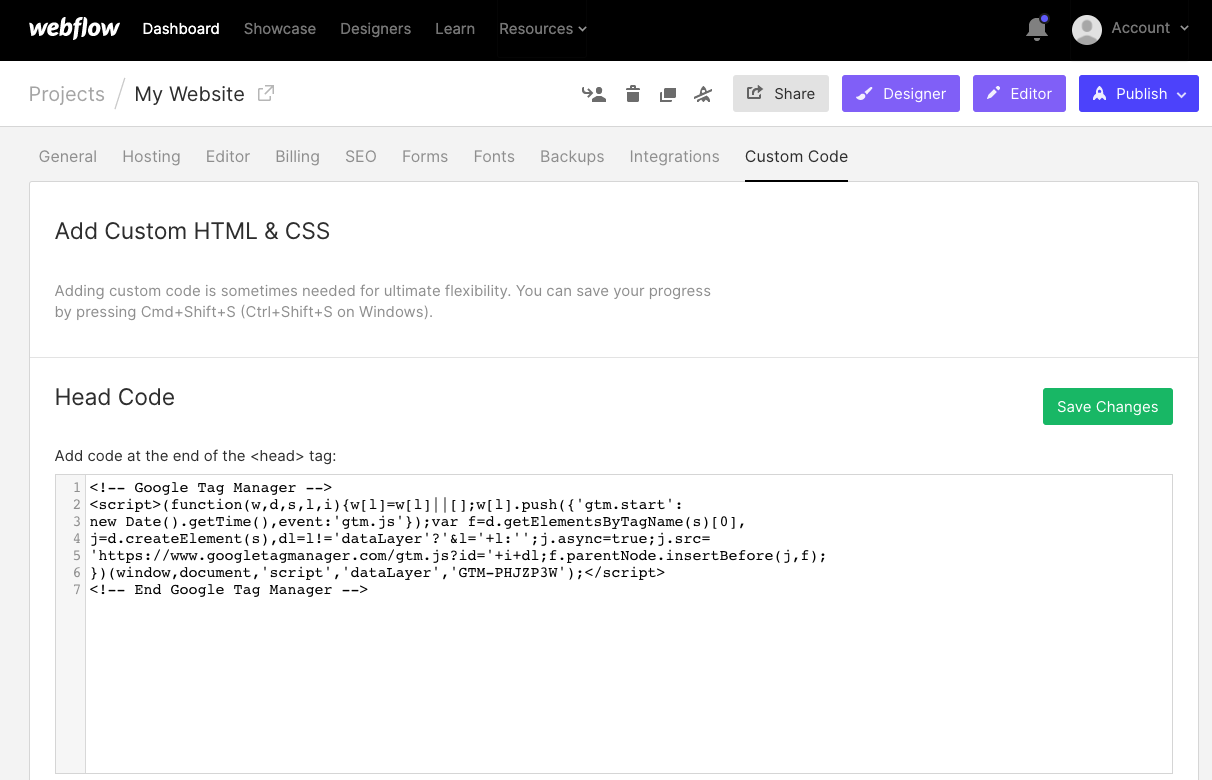This screenshot has height=780, width=1212.
Task: Open the Designer button
Action: [901, 93]
